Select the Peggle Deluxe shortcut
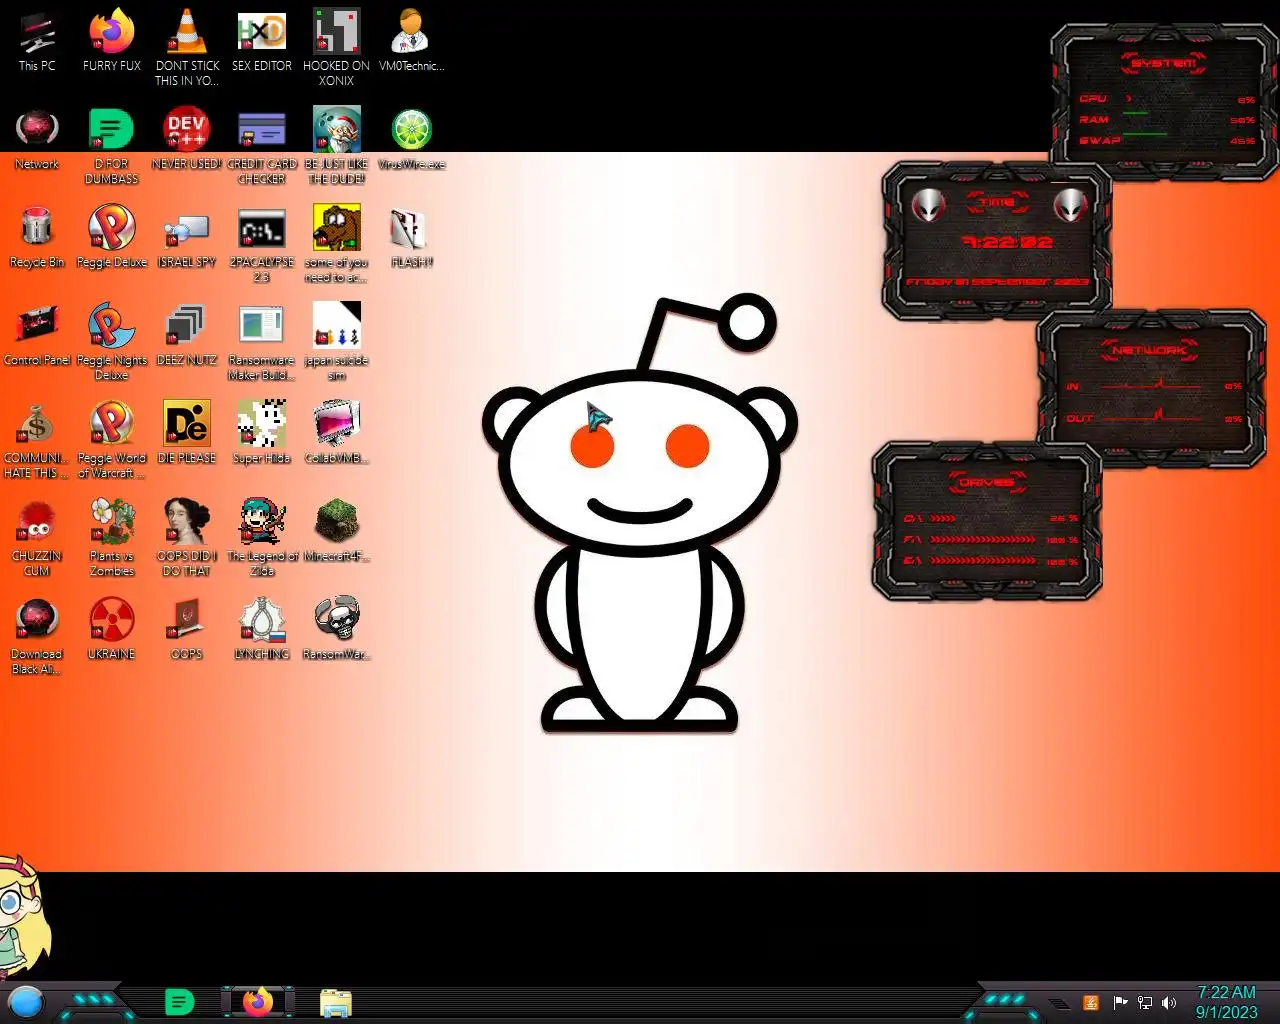Screen dimensions: 1280x1024 click(112, 238)
